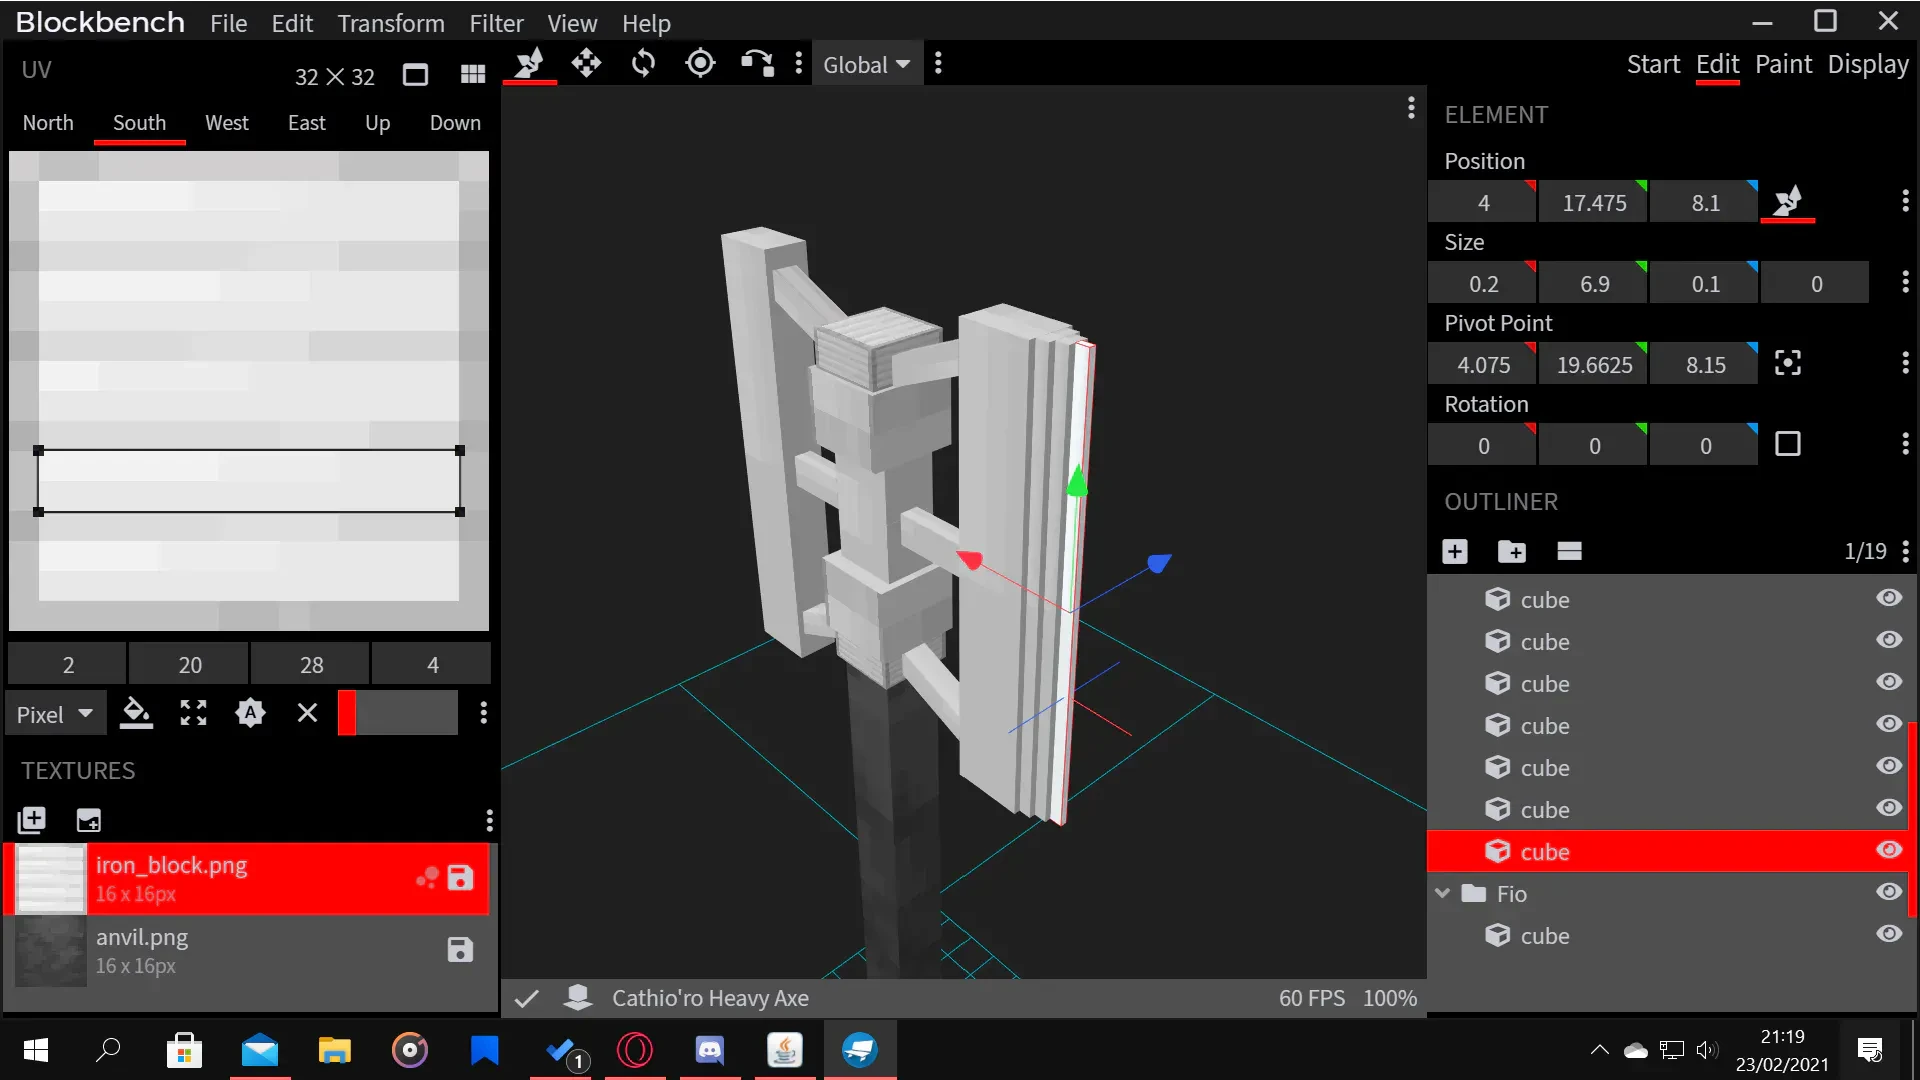Maximize UV face mapping
This screenshot has width=1920, height=1080.
[193, 713]
